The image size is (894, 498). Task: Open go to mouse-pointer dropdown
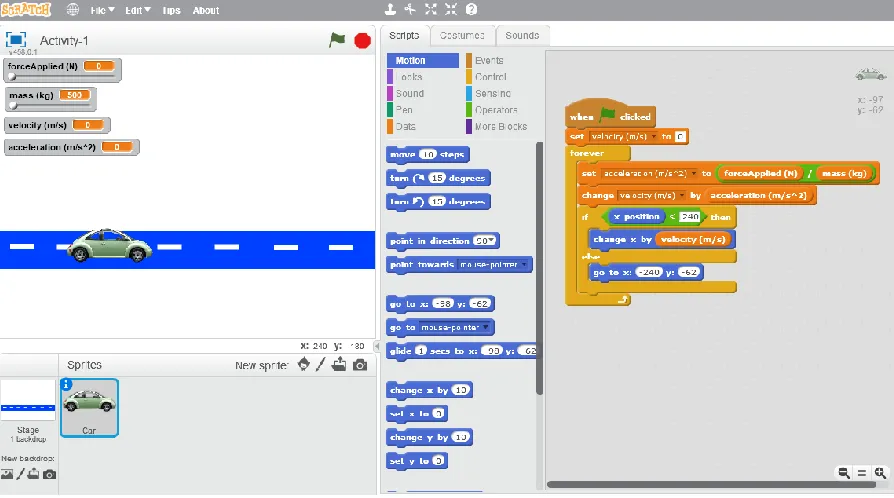tap(485, 327)
